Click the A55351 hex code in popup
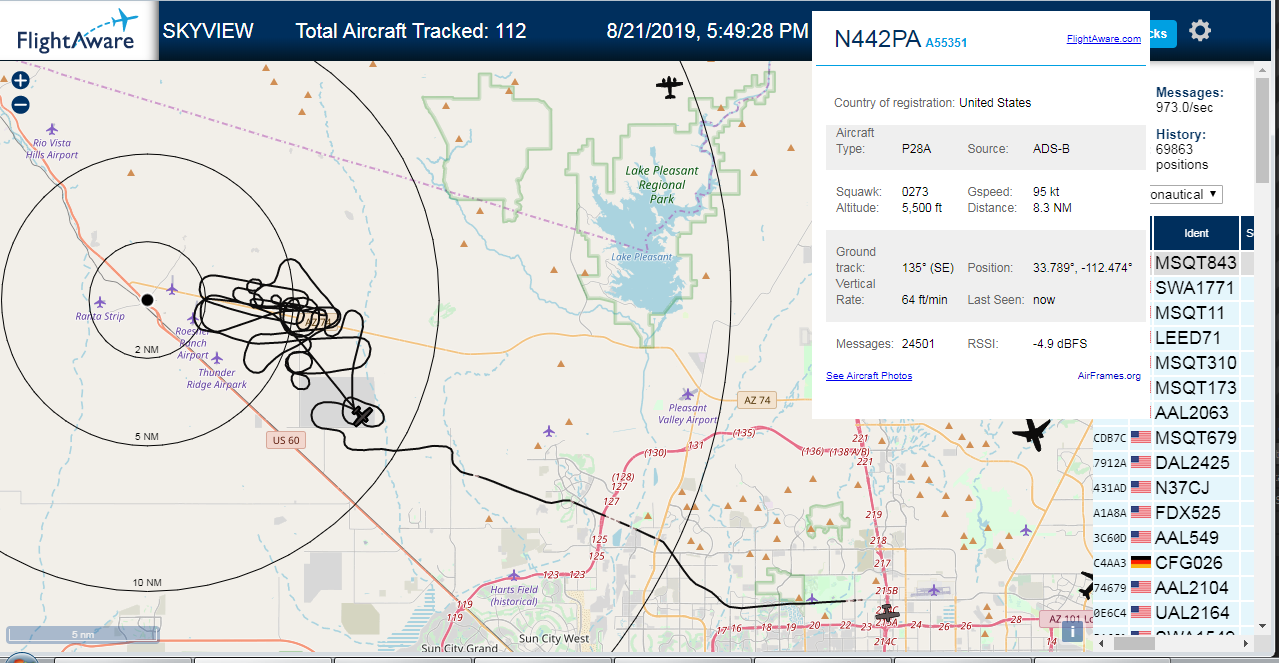 [x=946, y=43]
